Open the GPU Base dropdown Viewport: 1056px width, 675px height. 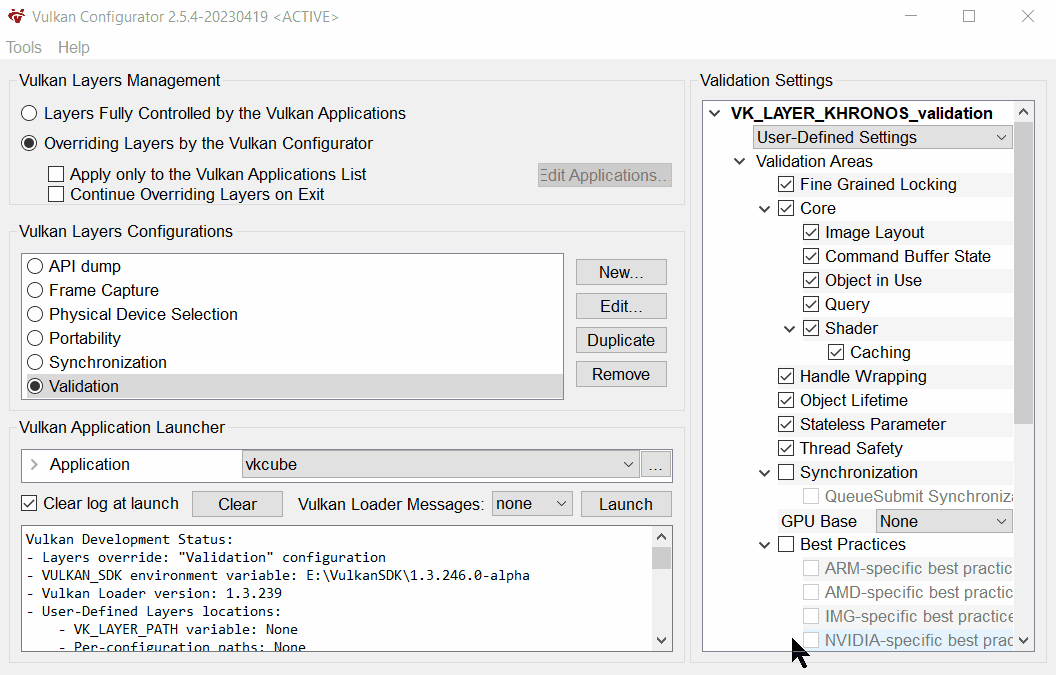943,520
